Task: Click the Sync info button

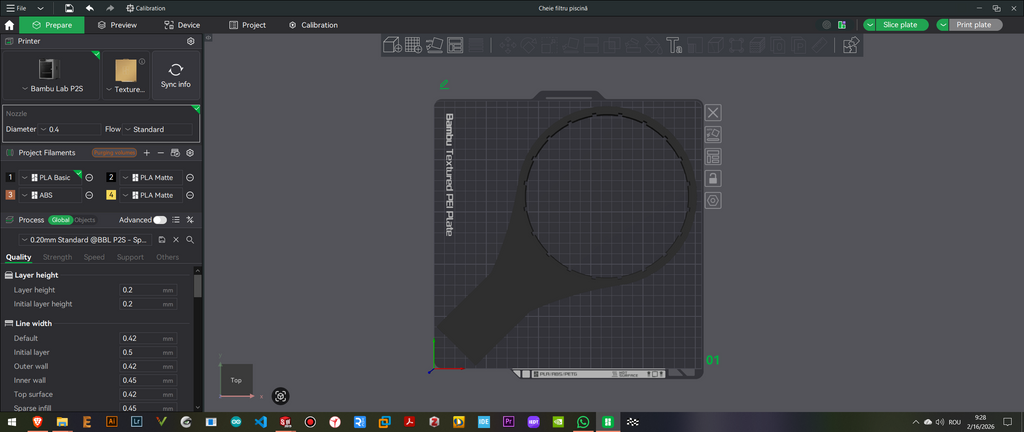Action: coord(176,76)
